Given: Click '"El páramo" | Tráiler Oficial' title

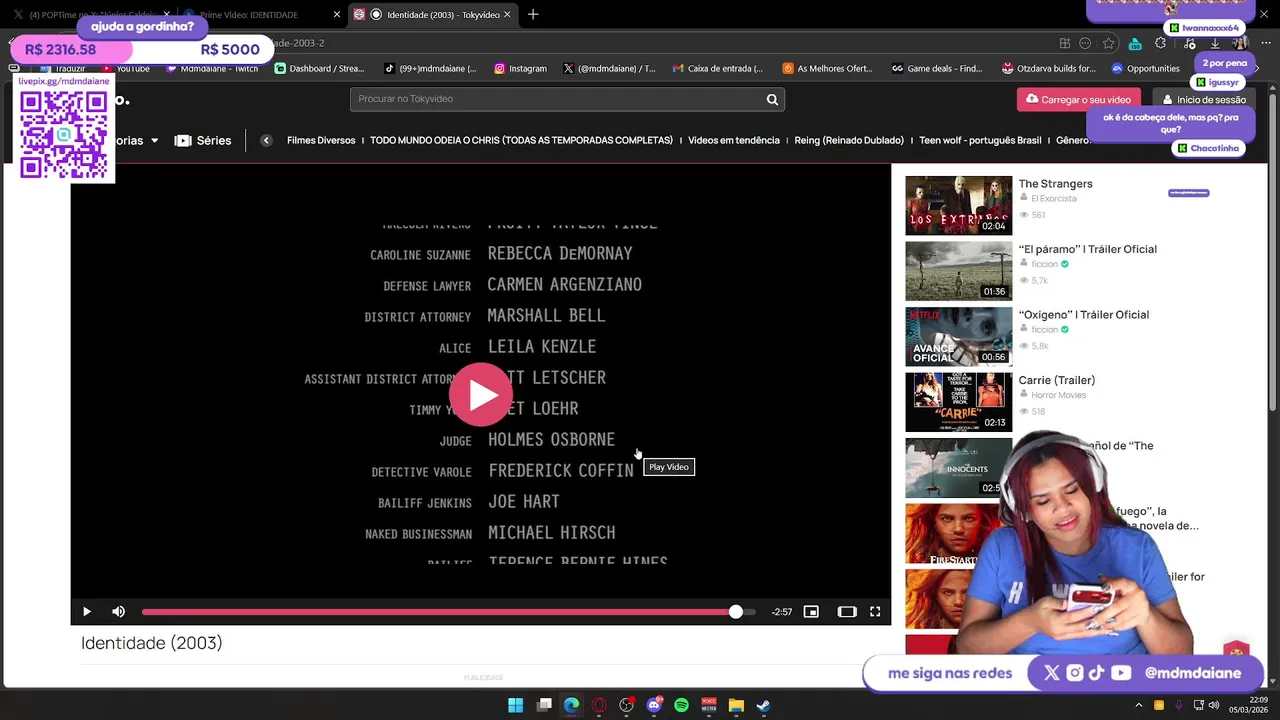Looking at the screenshot, I should click(1087, 249).
